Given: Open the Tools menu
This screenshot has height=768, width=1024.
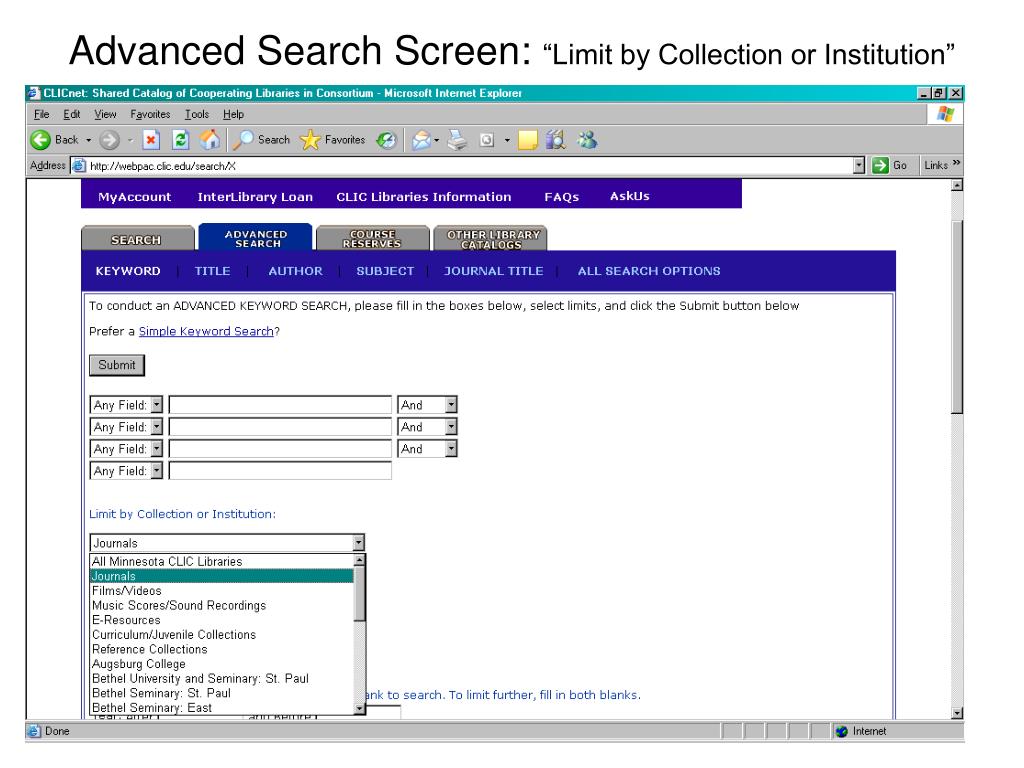Looking at the screenshot, I should point(197,114).
